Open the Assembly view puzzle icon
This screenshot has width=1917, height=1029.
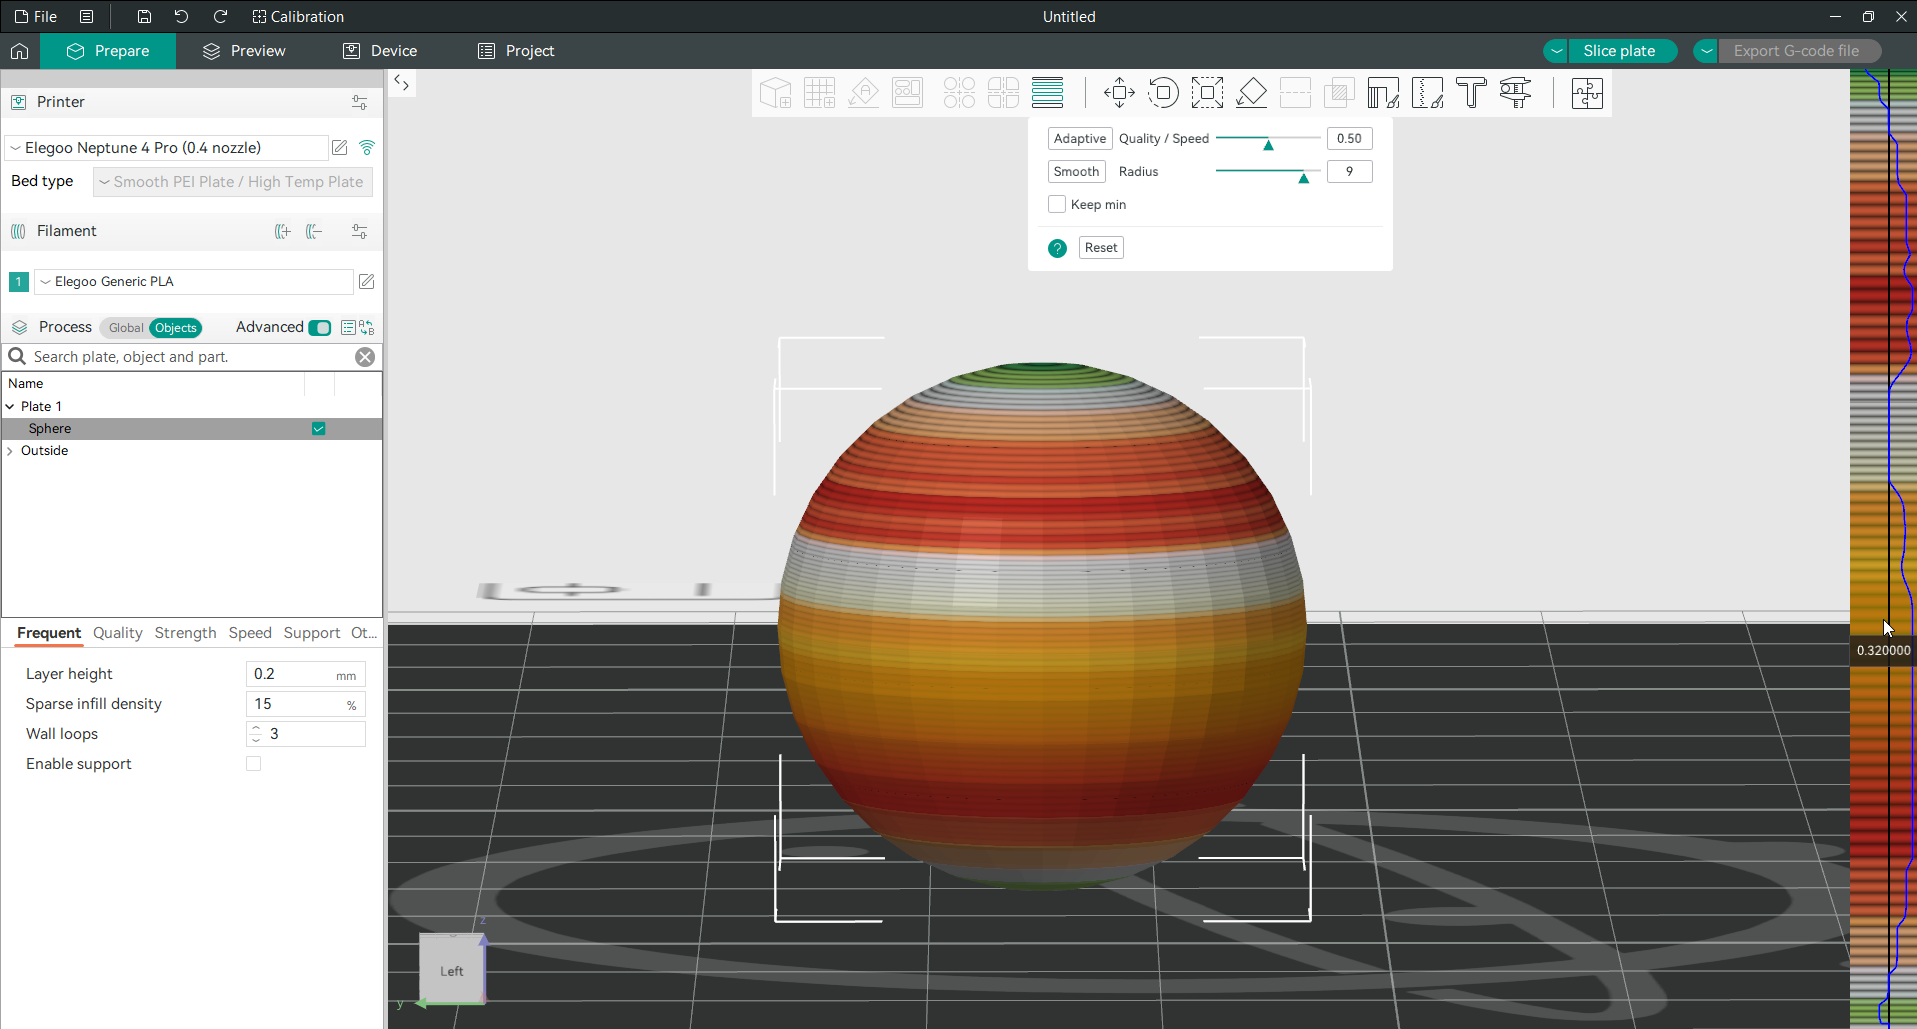[x=1587, y=93]
